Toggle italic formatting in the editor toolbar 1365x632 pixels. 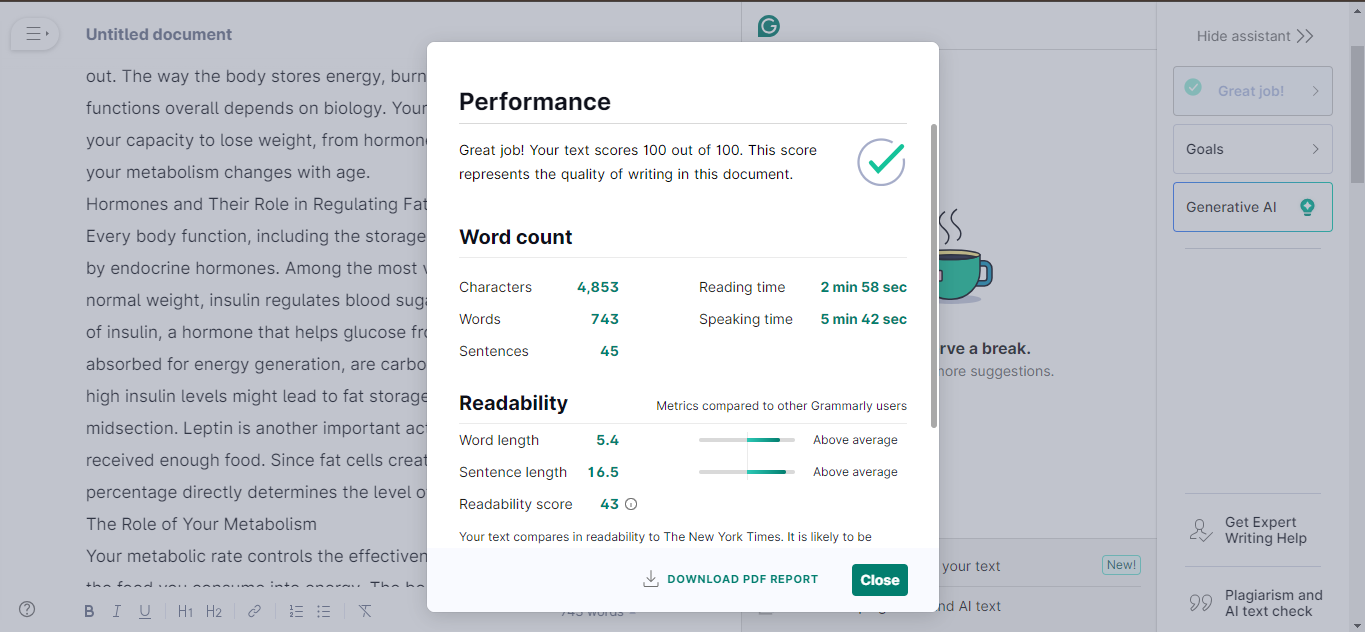(116, 611)
